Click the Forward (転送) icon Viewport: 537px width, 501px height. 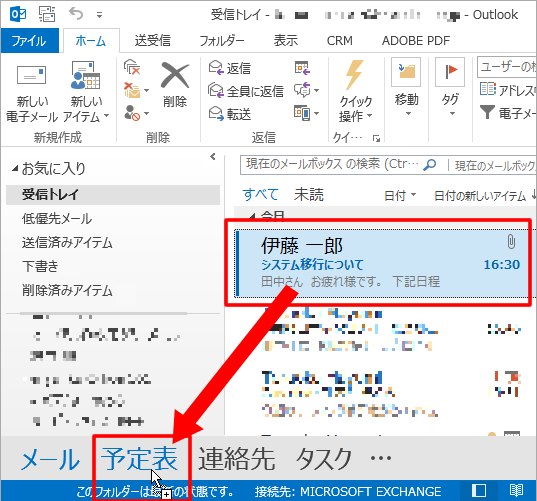(216, 113)
